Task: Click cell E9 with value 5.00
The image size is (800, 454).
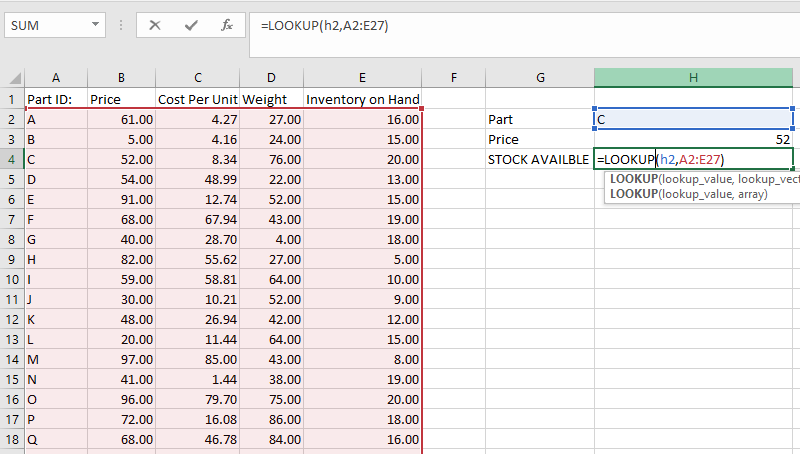Action: (362, 259)
